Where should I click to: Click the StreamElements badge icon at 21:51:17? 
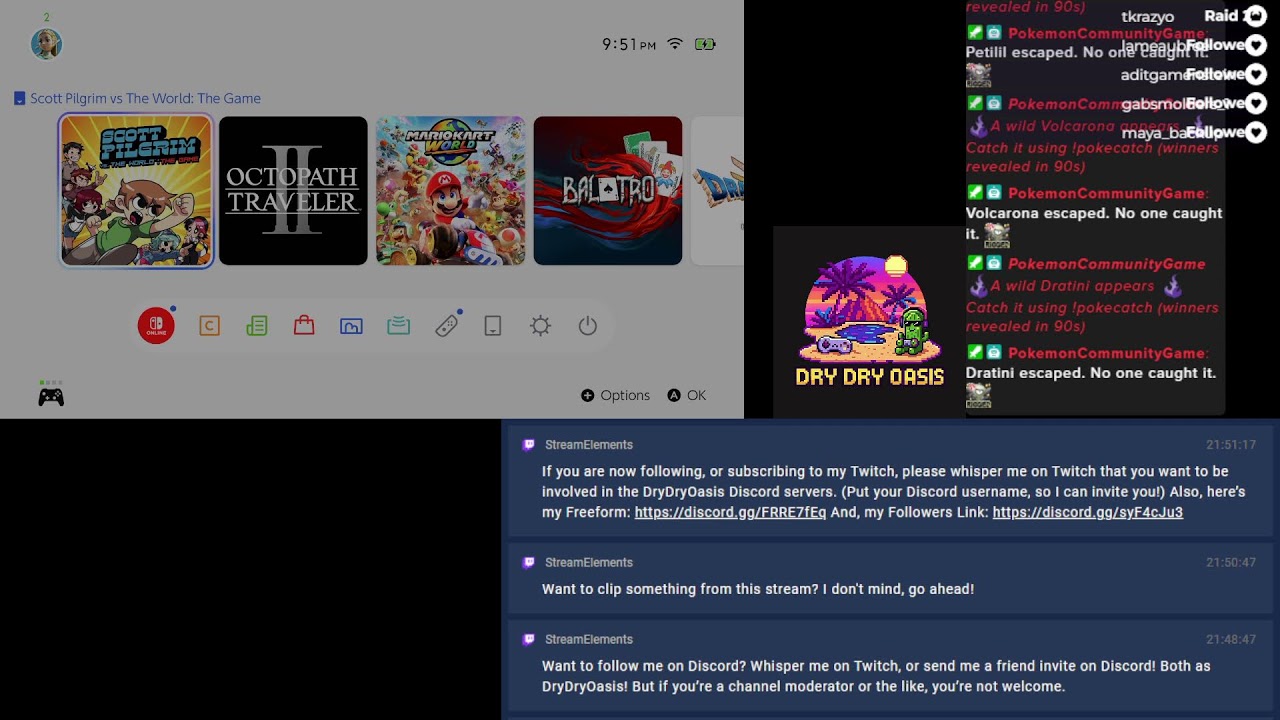coord(529,445)
